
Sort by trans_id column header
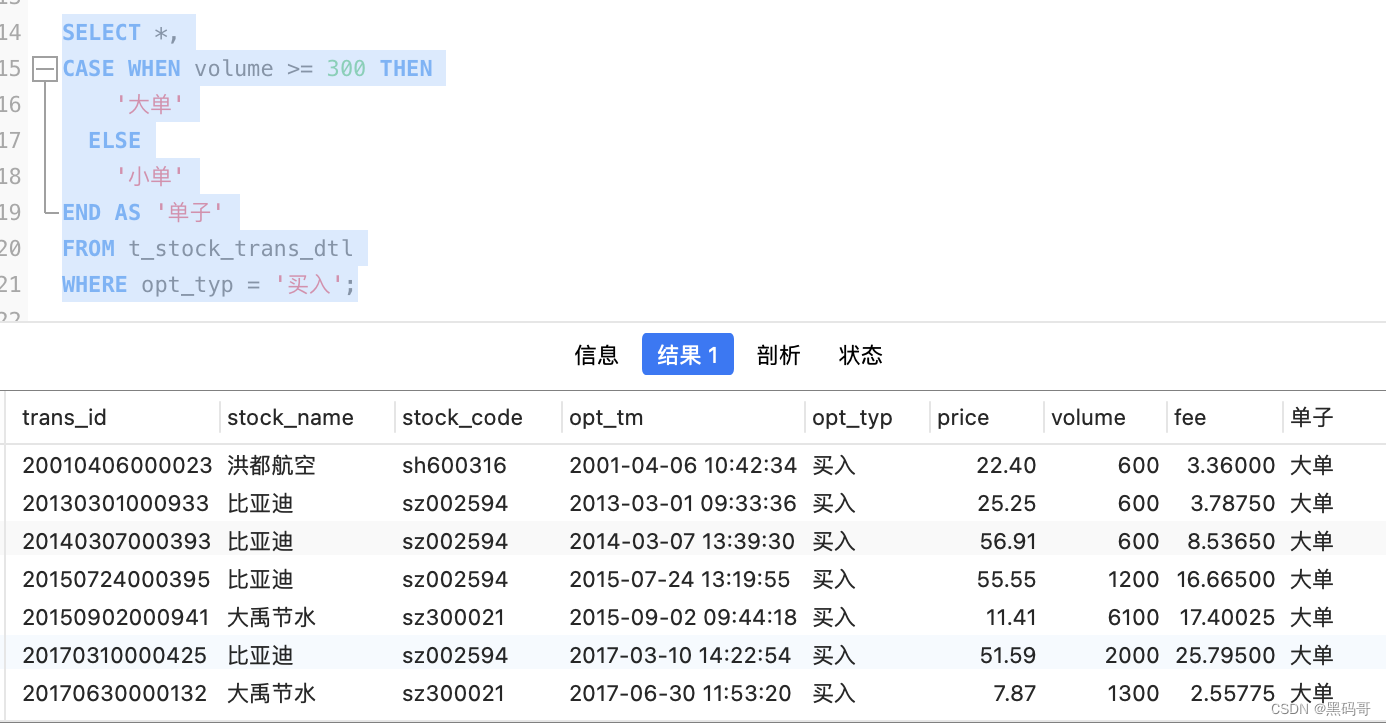point(64,418)
